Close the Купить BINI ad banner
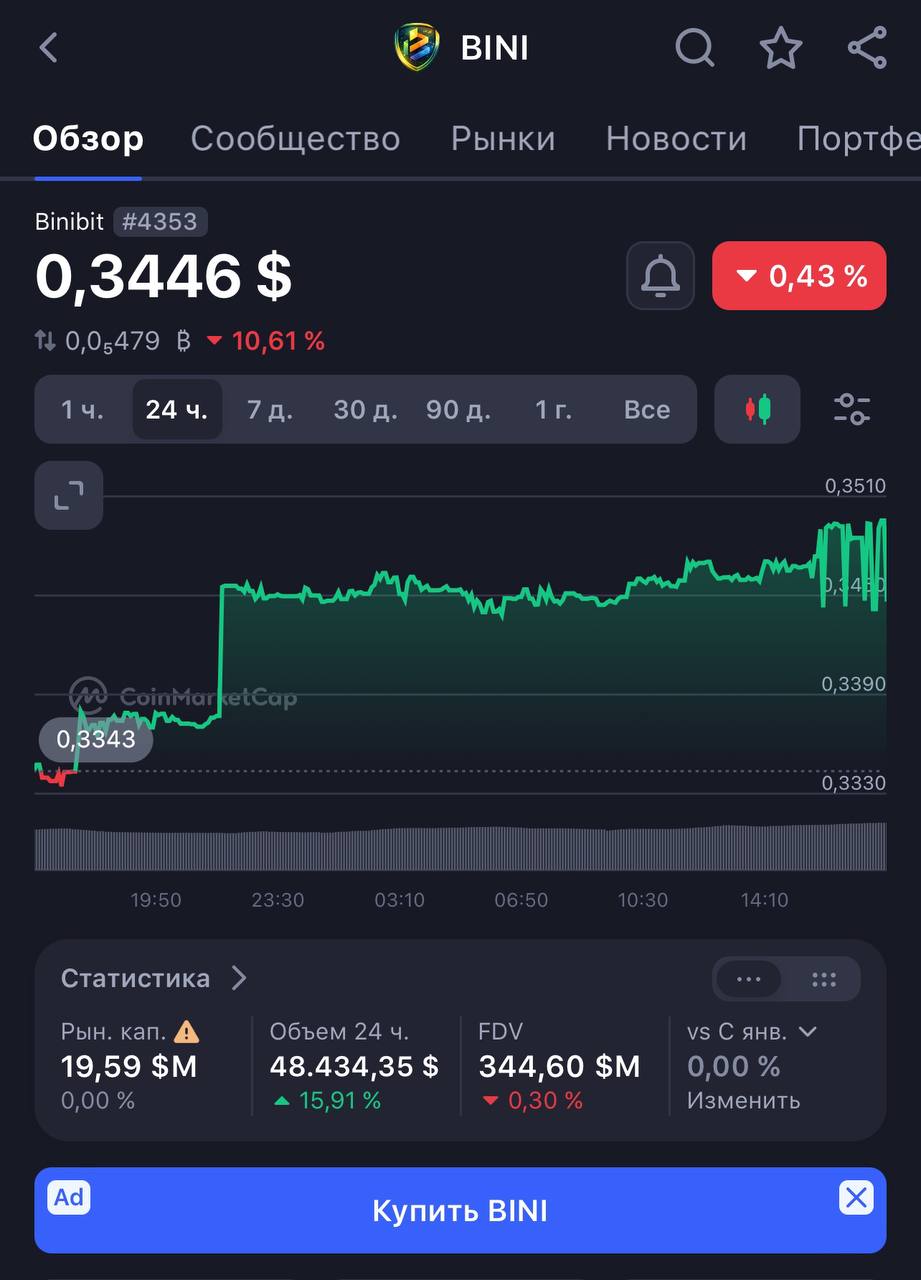 856,1197
